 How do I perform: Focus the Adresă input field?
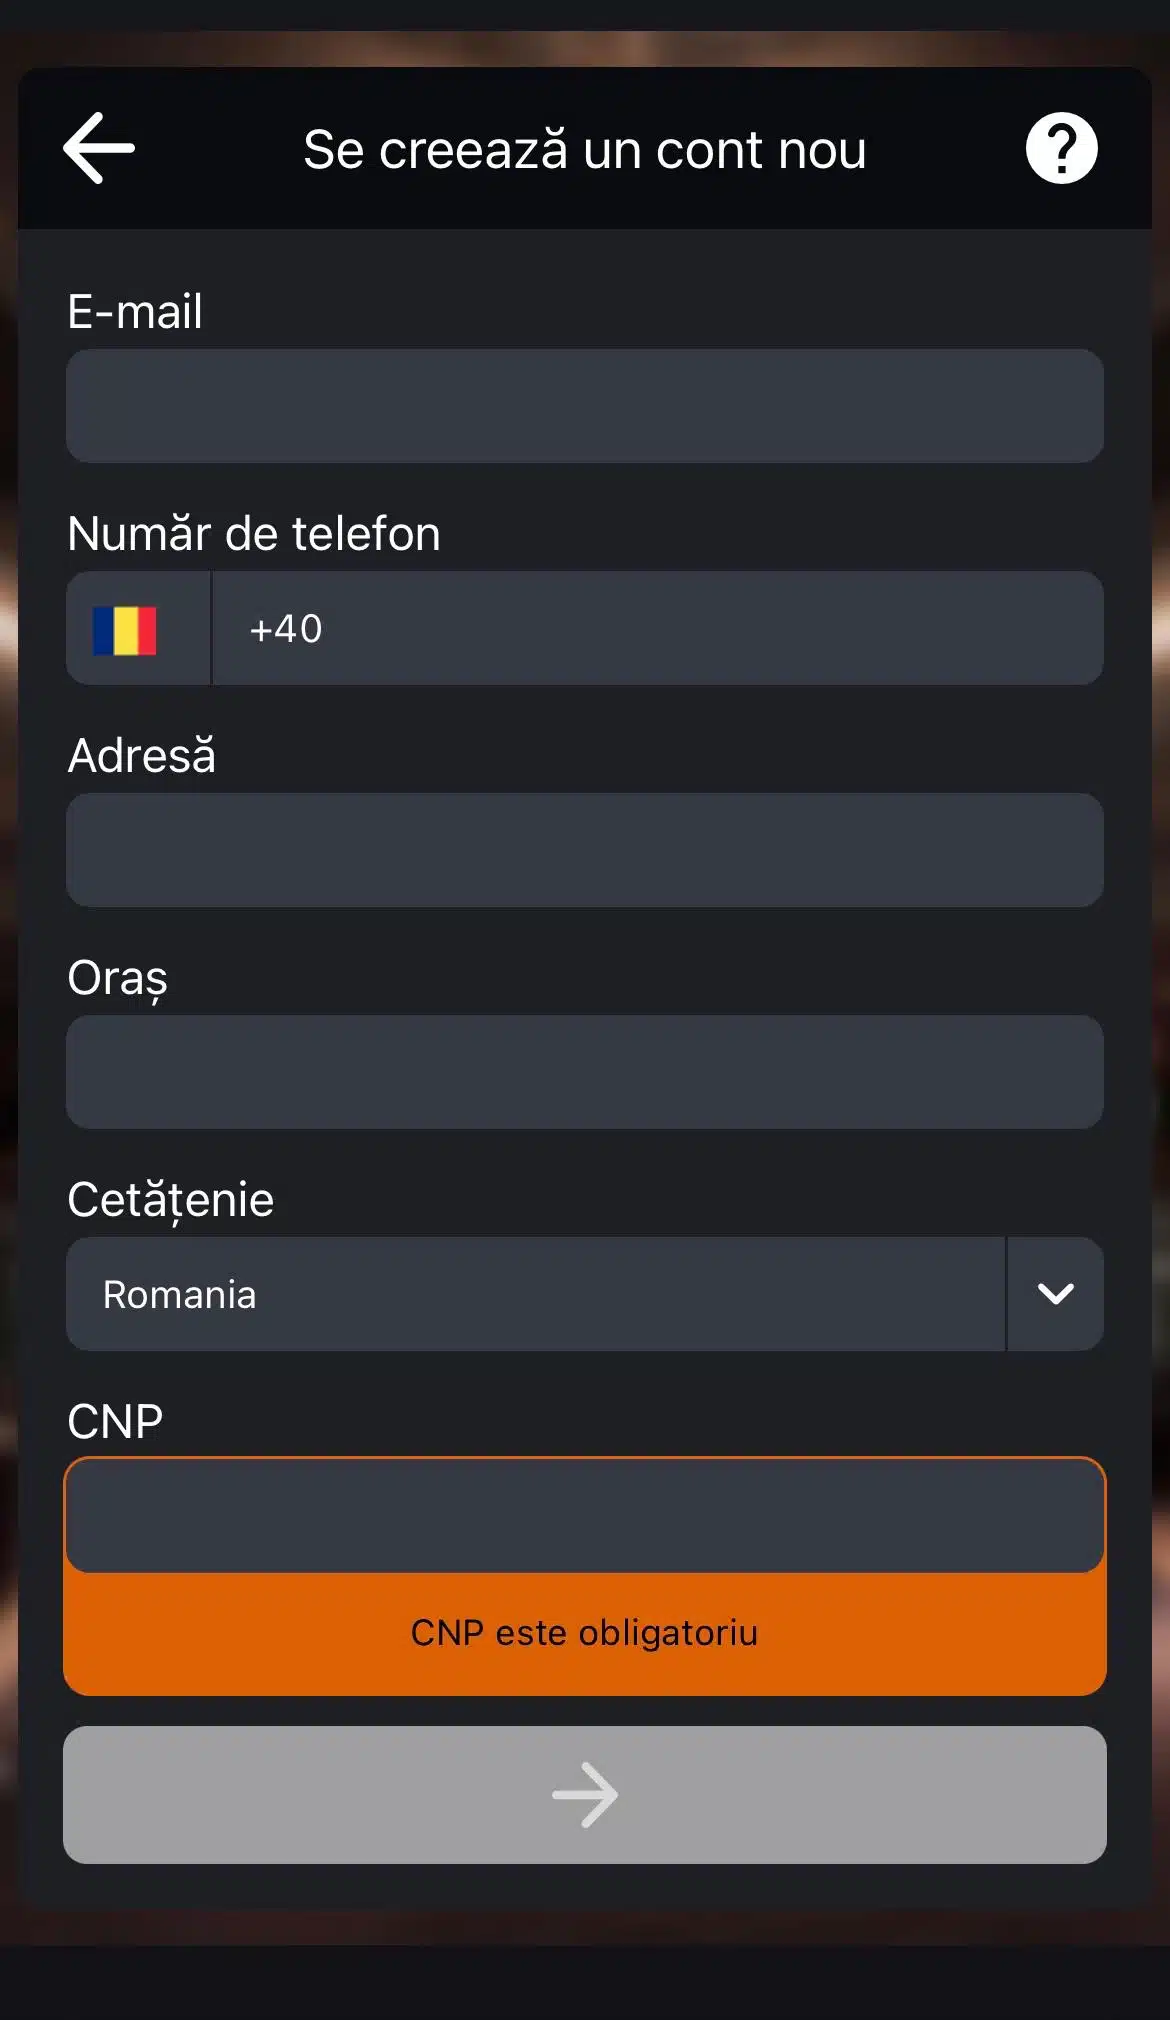point(584,850)
